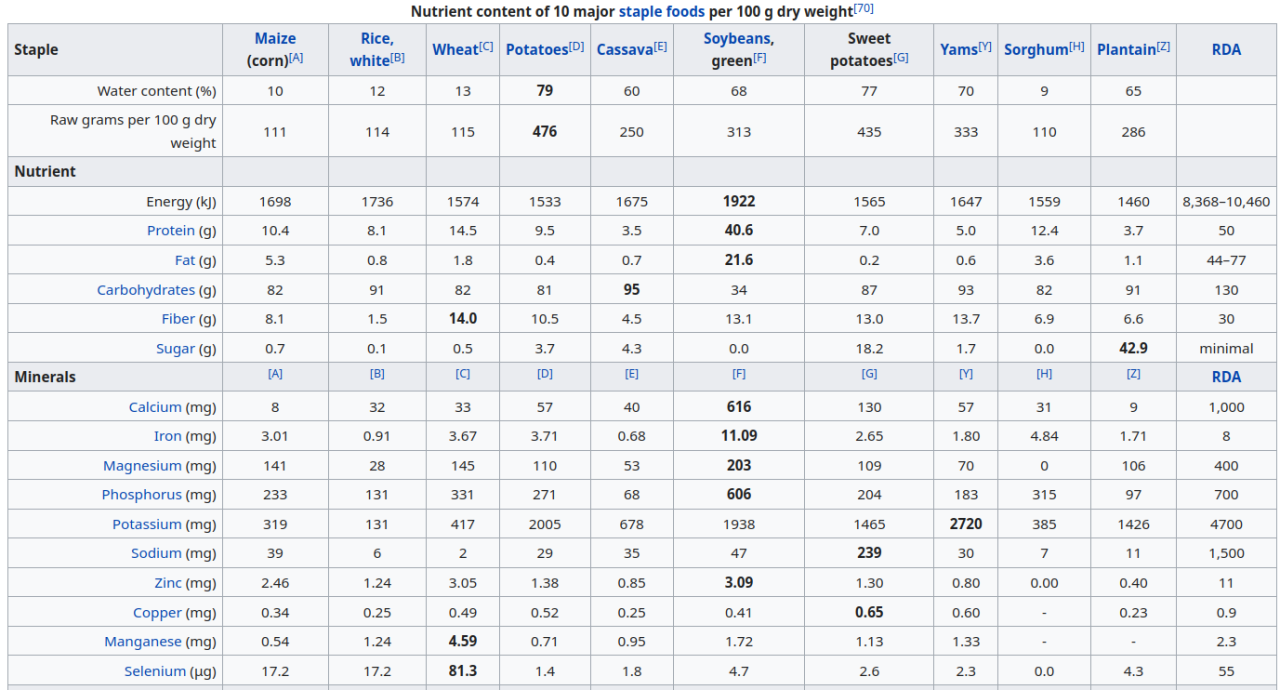Go to the Cassava article link

[x=624, y=50]
